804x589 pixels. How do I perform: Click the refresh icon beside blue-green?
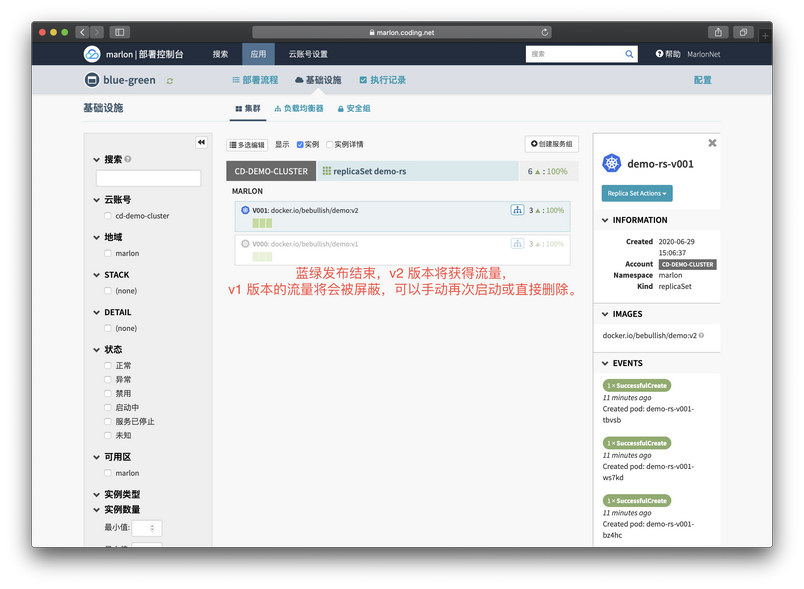[170, 81]
